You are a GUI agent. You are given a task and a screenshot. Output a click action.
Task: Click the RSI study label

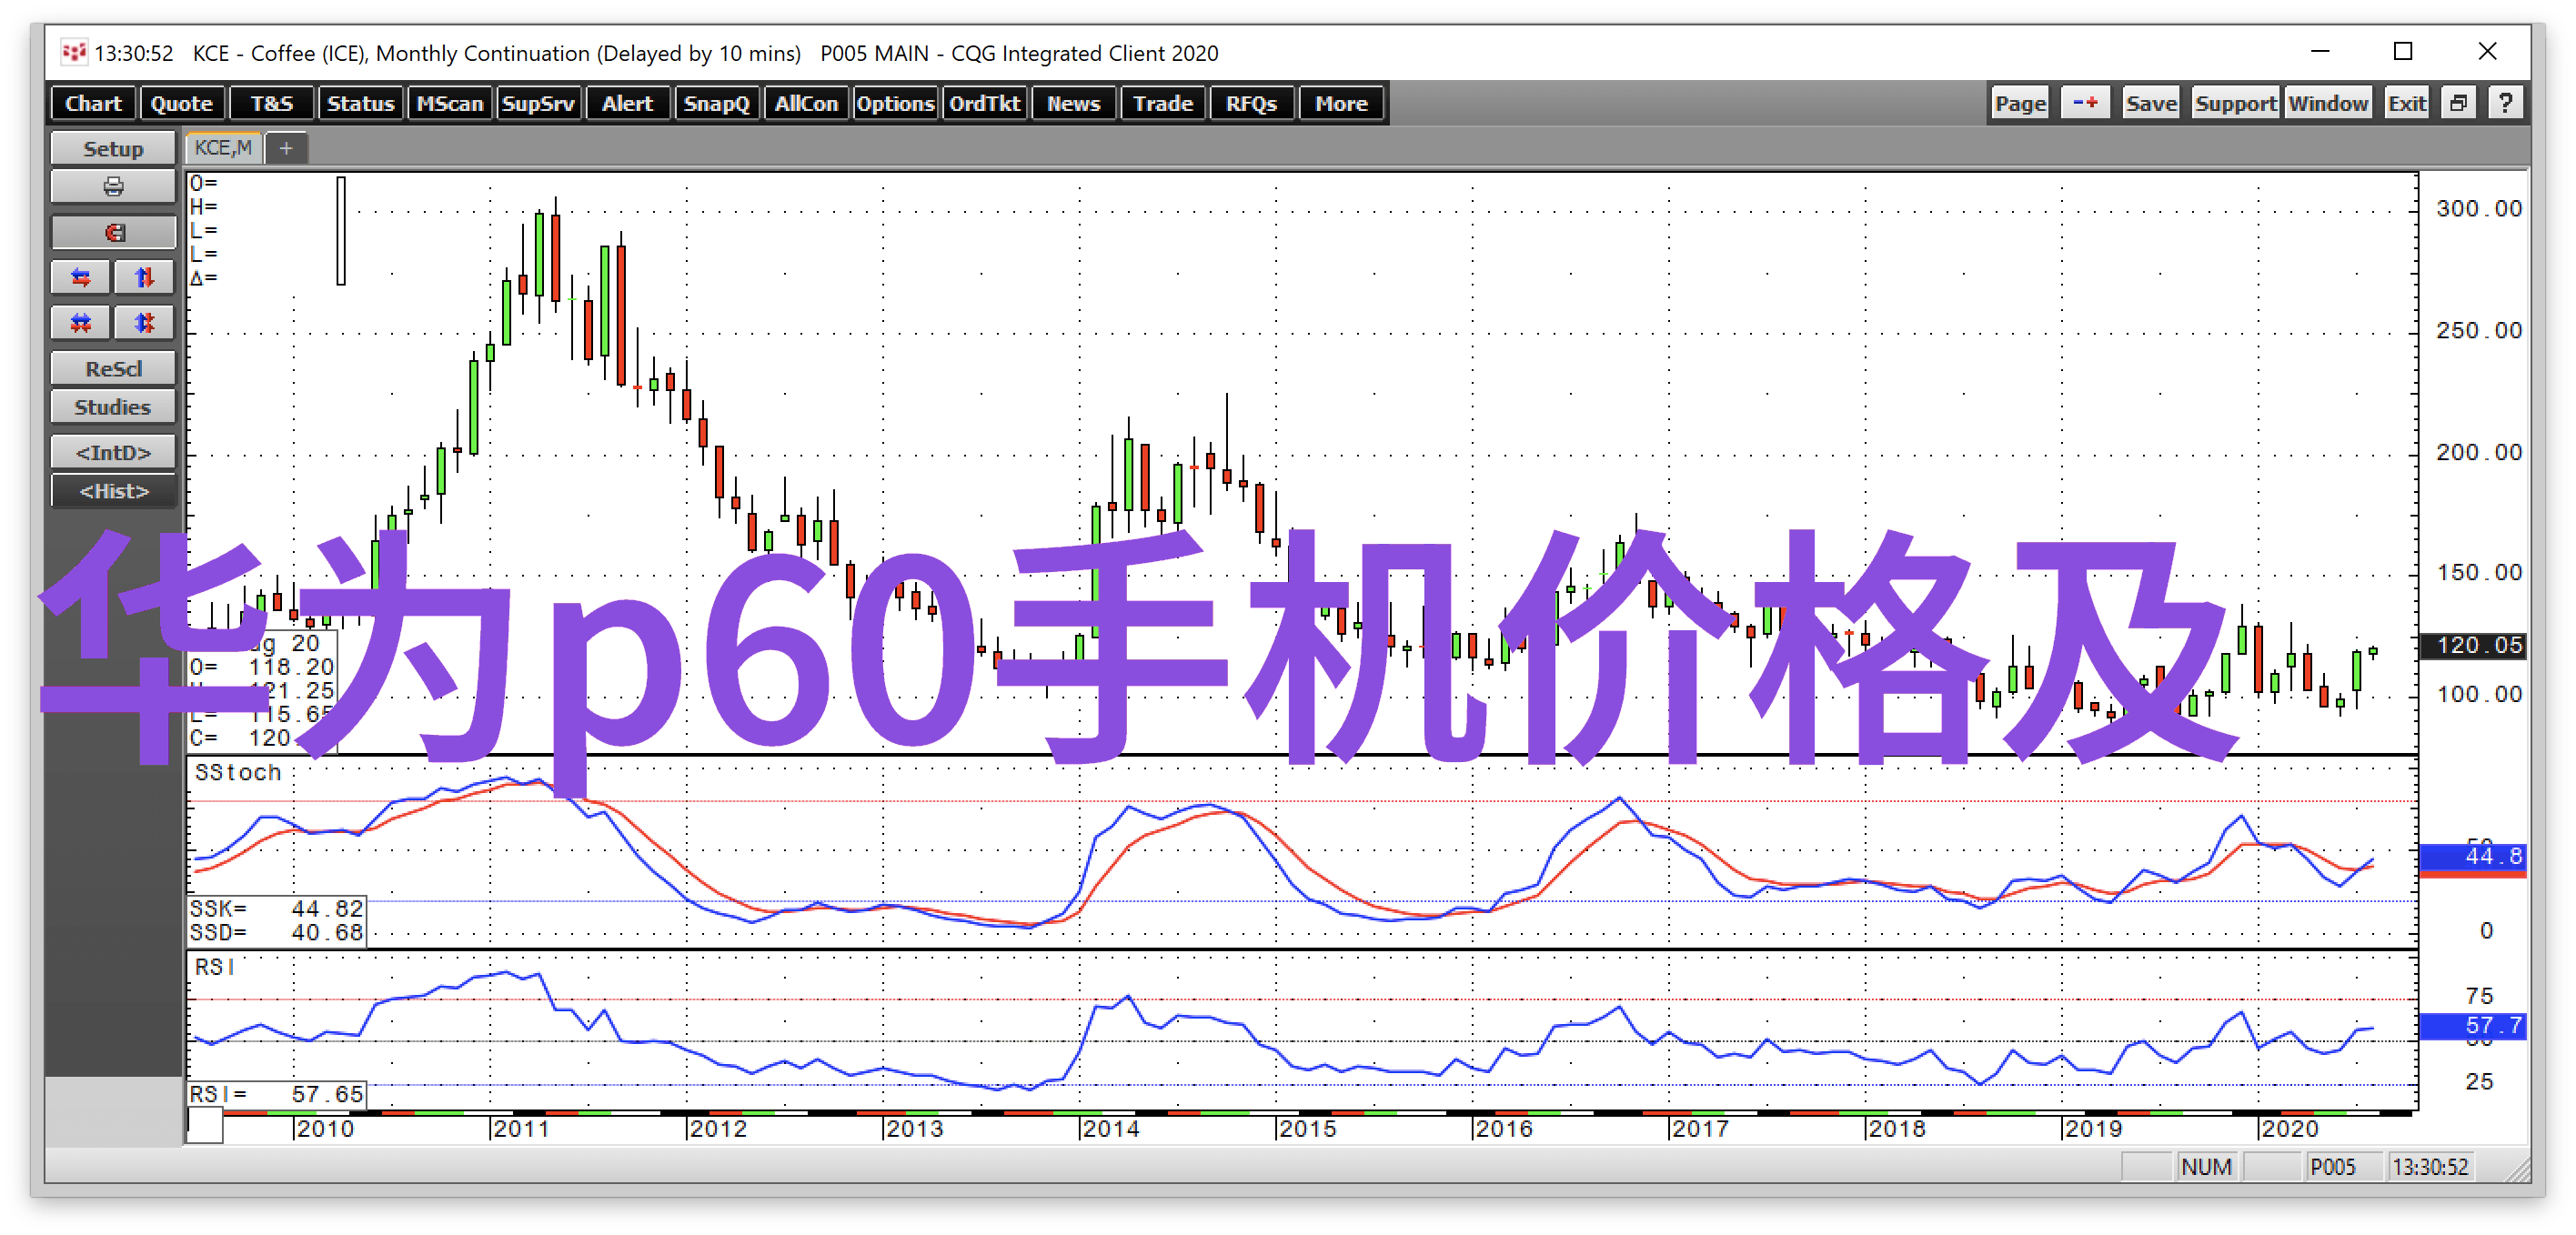click(x=214, y=967)
